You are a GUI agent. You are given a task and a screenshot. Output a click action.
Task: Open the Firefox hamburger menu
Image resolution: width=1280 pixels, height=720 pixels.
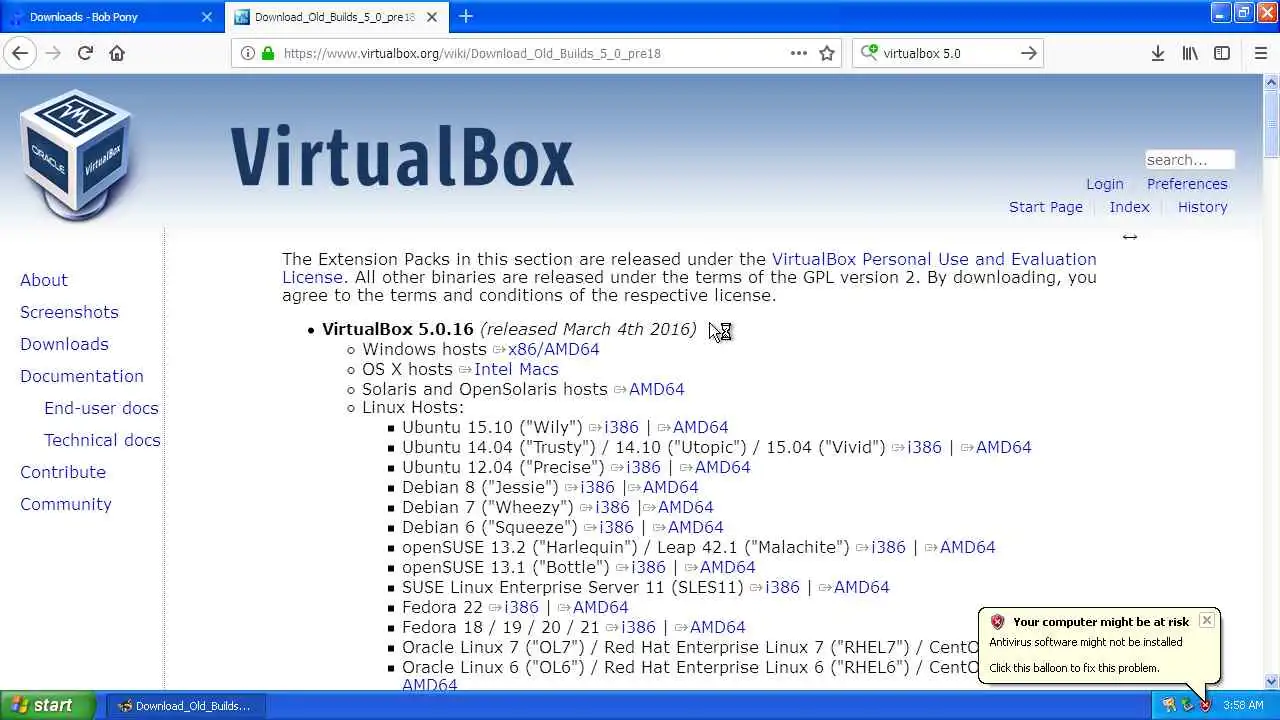coord(1261,53)
